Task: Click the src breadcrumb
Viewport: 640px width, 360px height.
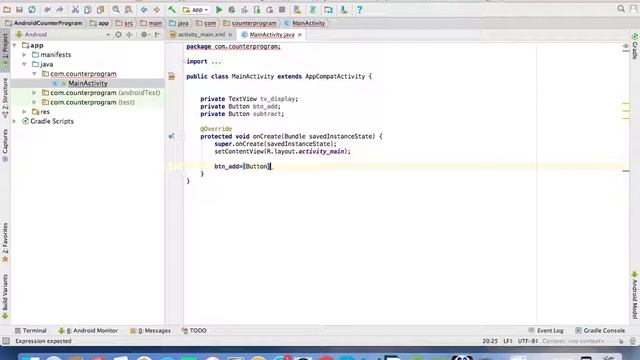Action: (x=124, y=23)
